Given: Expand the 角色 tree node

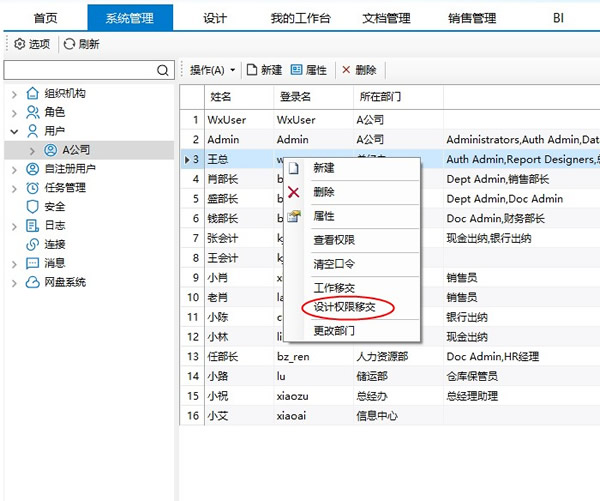Looking at the screenshot, I should point(14,112).
